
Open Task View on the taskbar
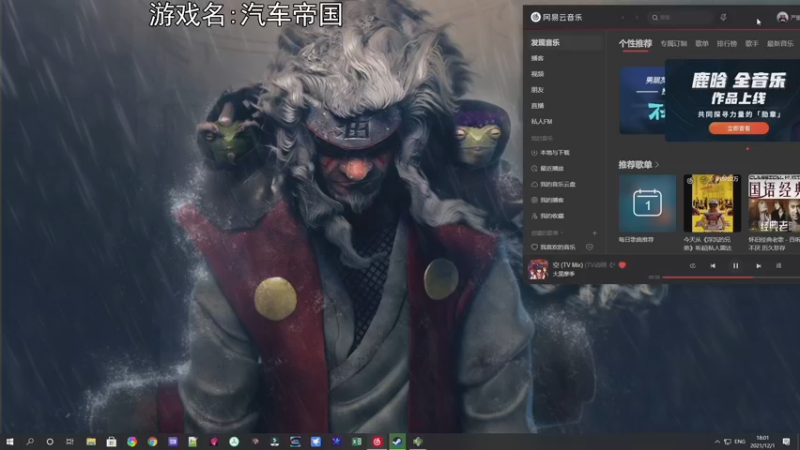point(70,442)
